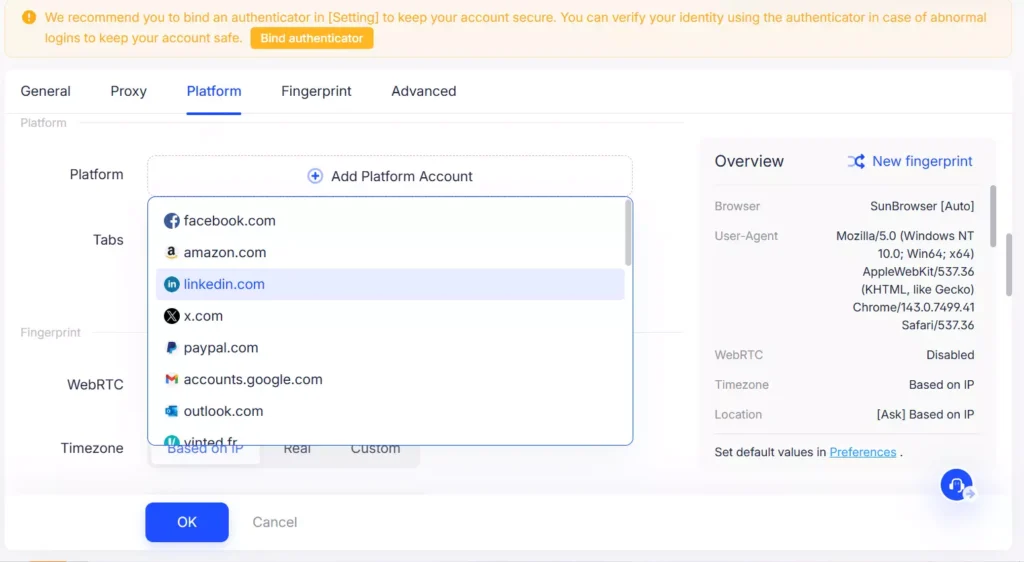Click the Facebook icon in platform list

coord(172,221)
